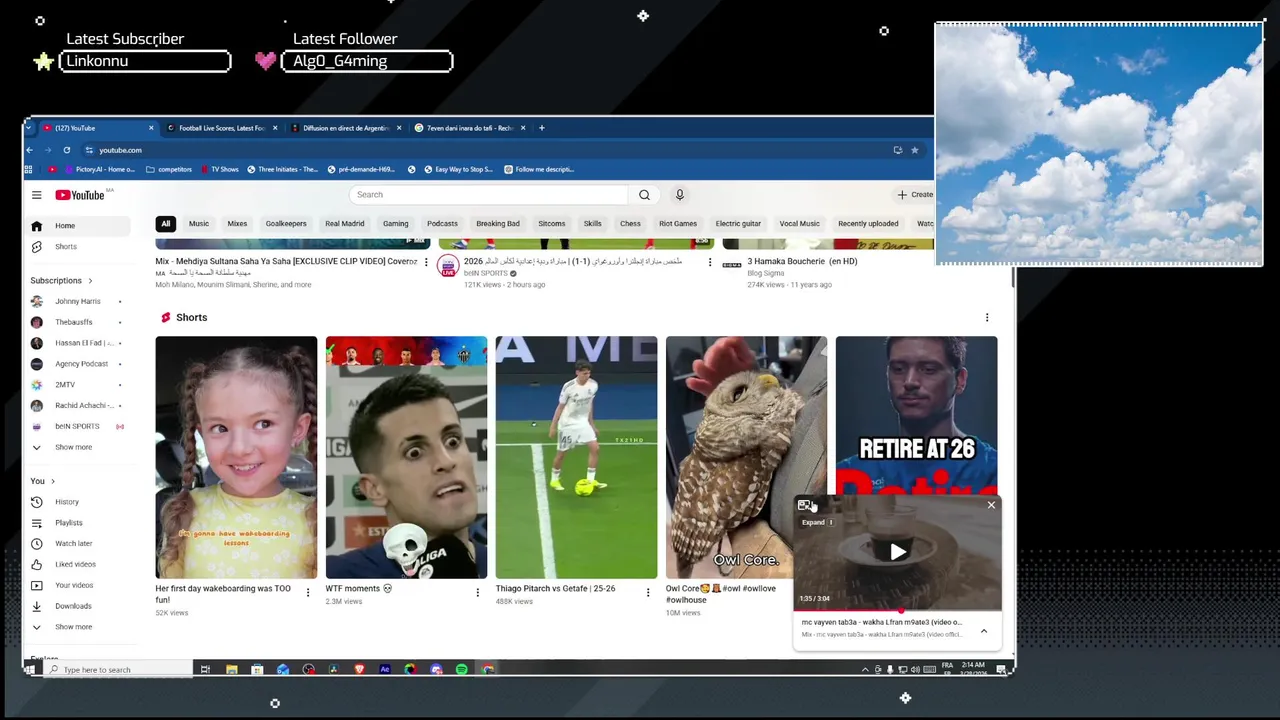Select the Music filter chip
The image size is (1280, 720).
pyautogui.click(x=199, y=224)
